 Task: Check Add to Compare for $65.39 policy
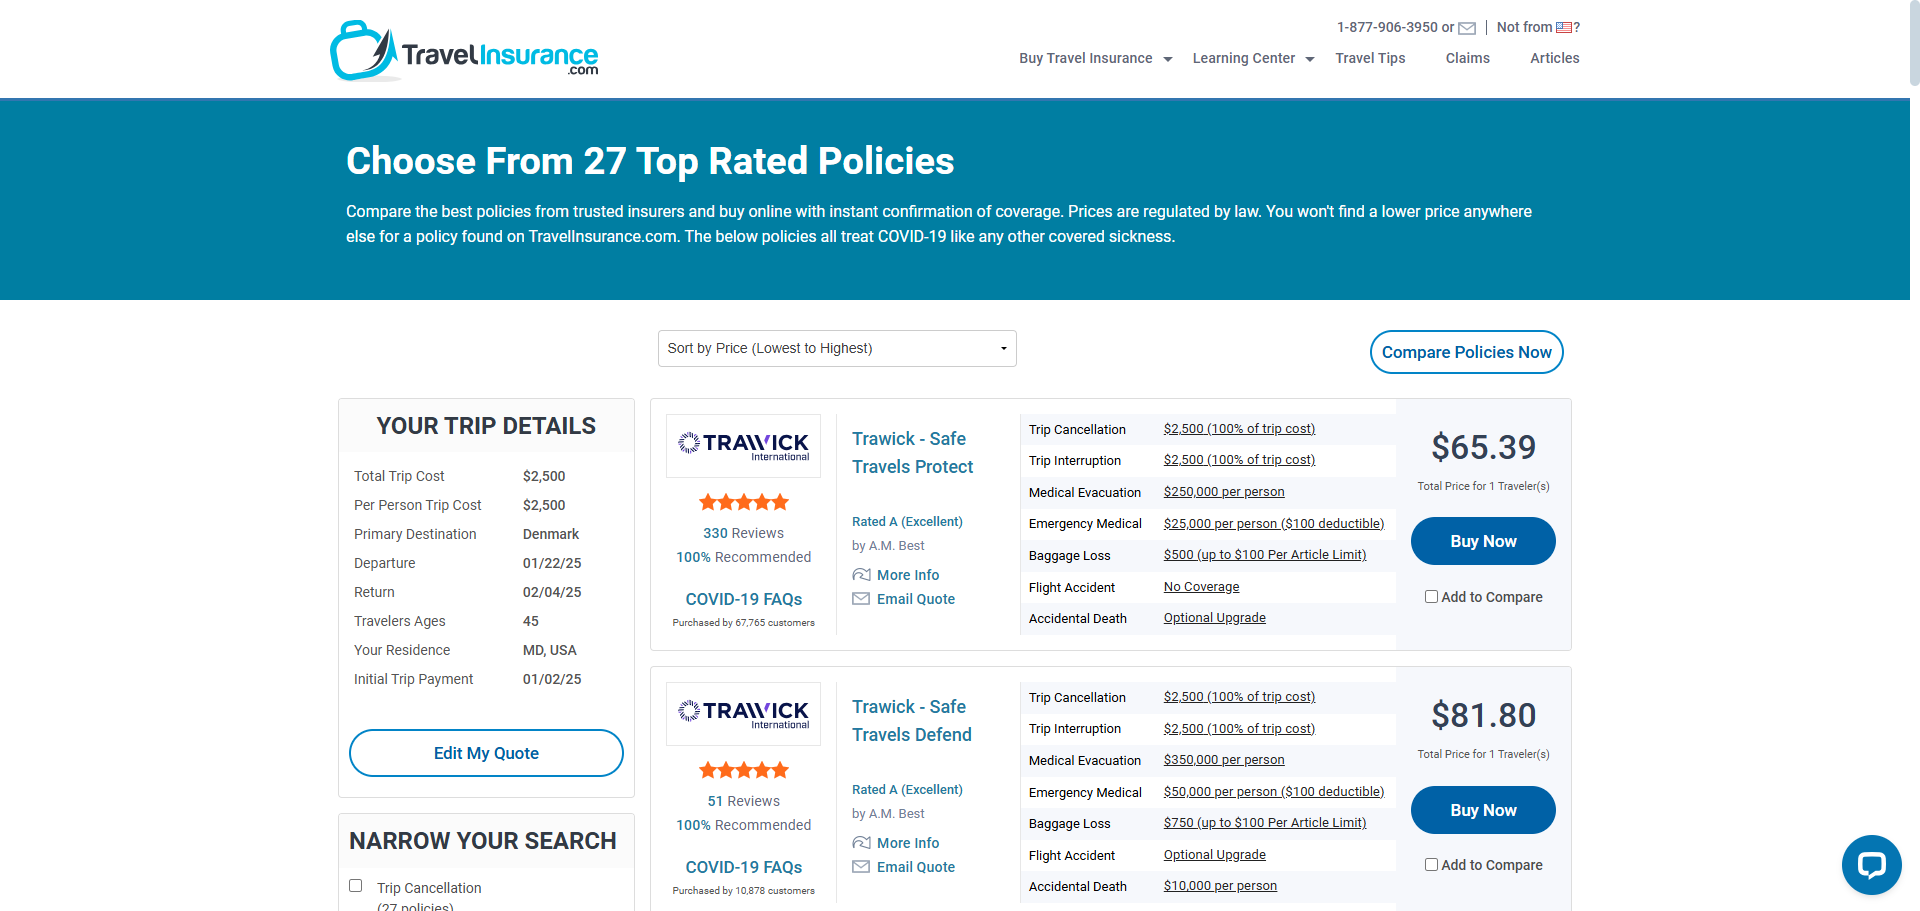tap(1431, 597)
